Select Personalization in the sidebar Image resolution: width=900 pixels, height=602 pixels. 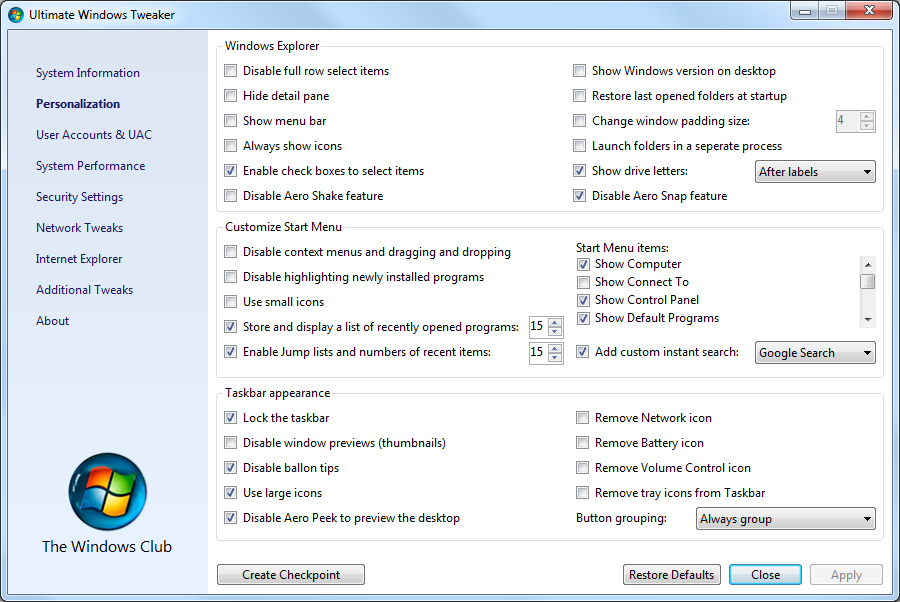78,104
